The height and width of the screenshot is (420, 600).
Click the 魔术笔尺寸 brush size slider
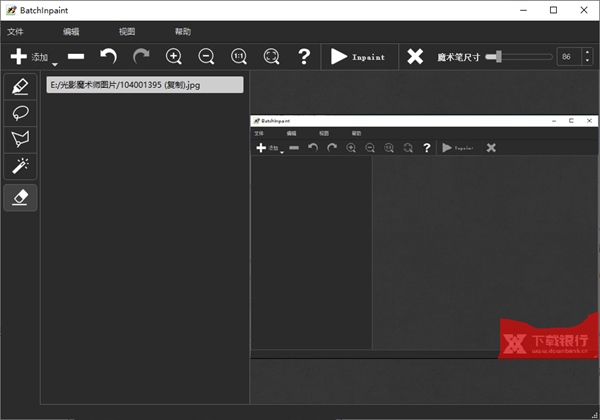pos(518,57)
